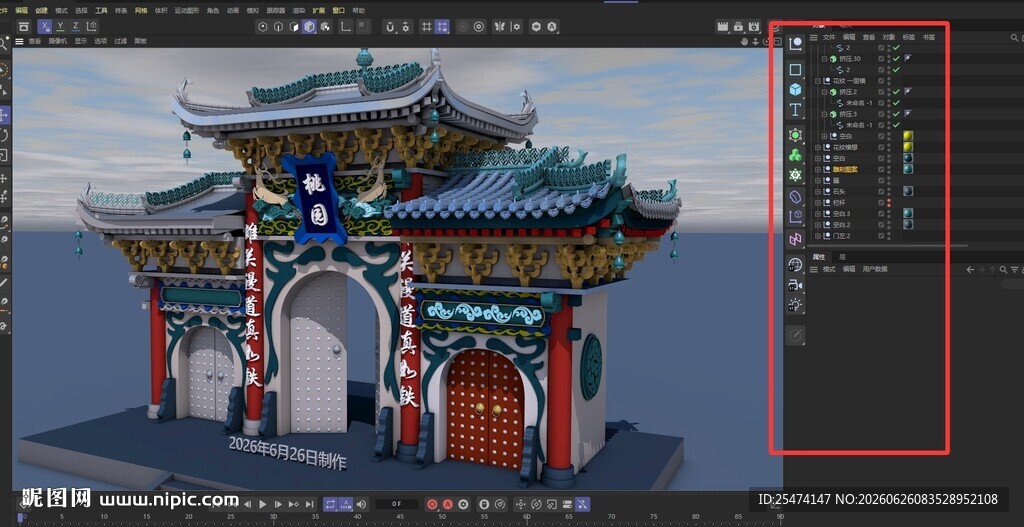This screenshot has width=1024, height=527.
Task: Click the Object Manager search magnifier icon
Action: [1014, 38]
